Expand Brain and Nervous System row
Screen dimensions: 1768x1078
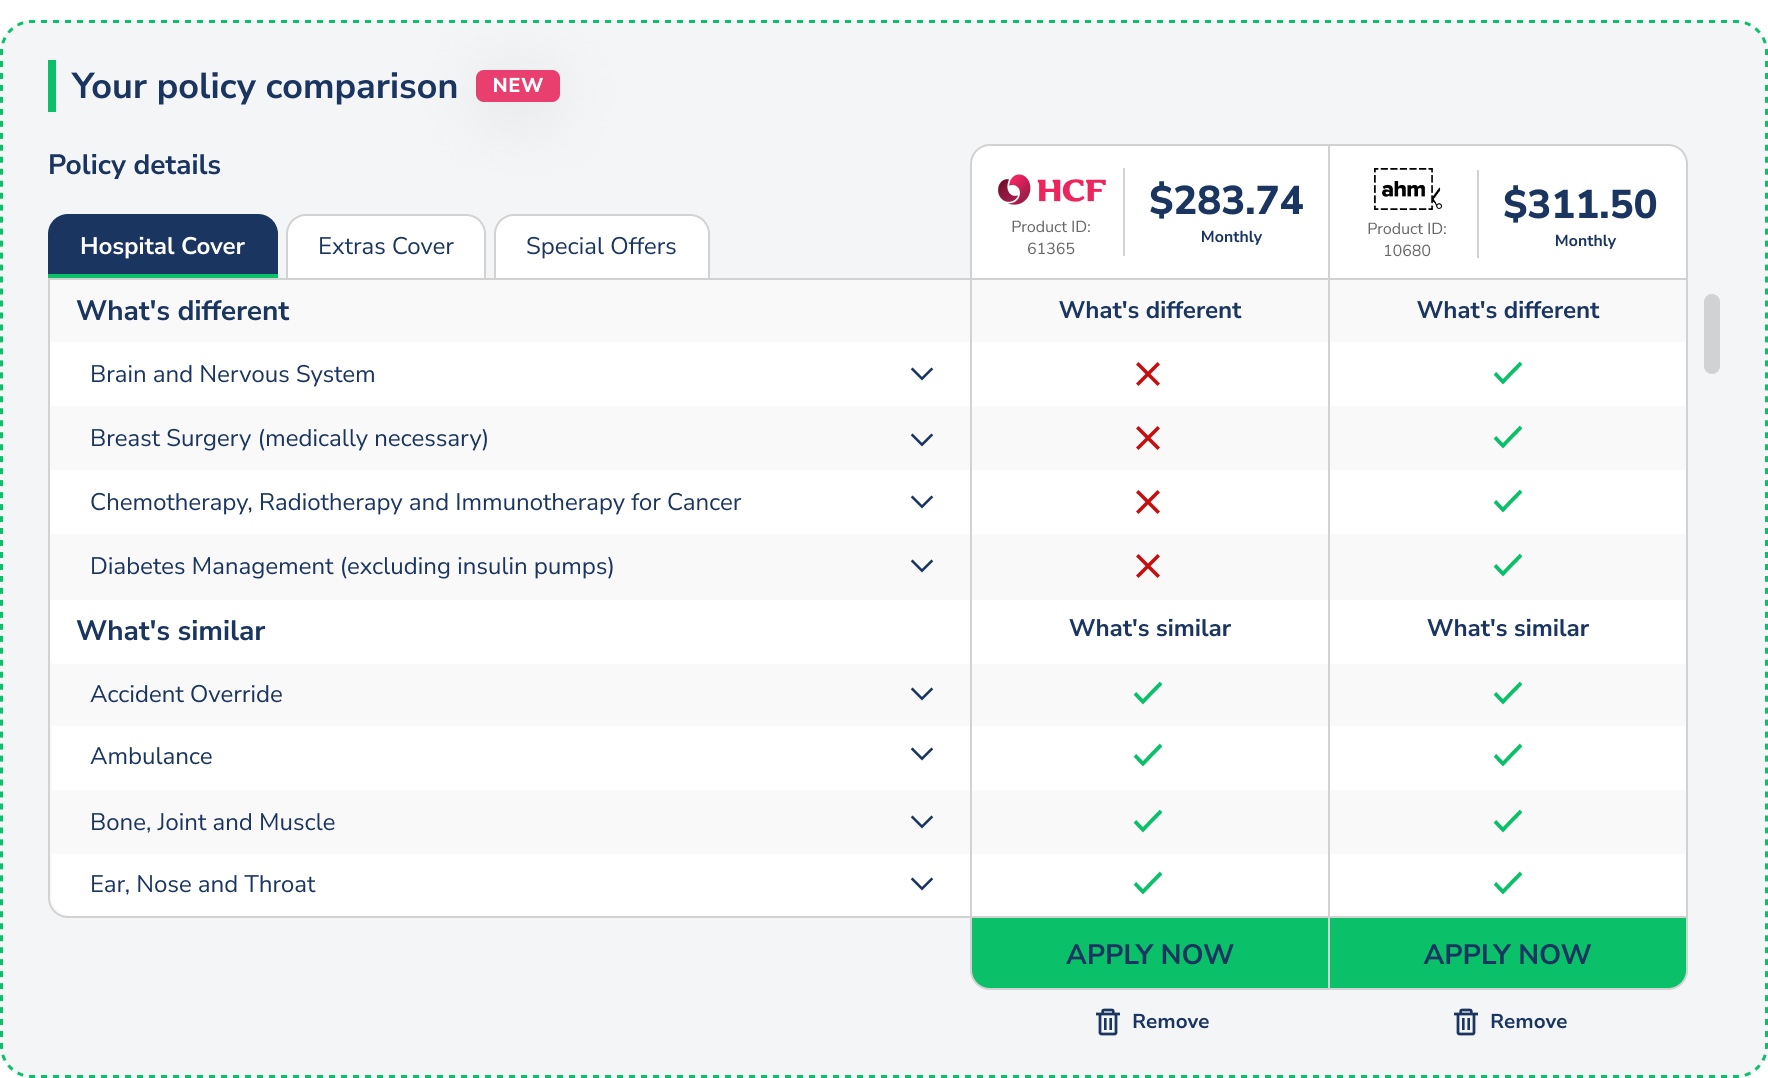coord(922,374)
